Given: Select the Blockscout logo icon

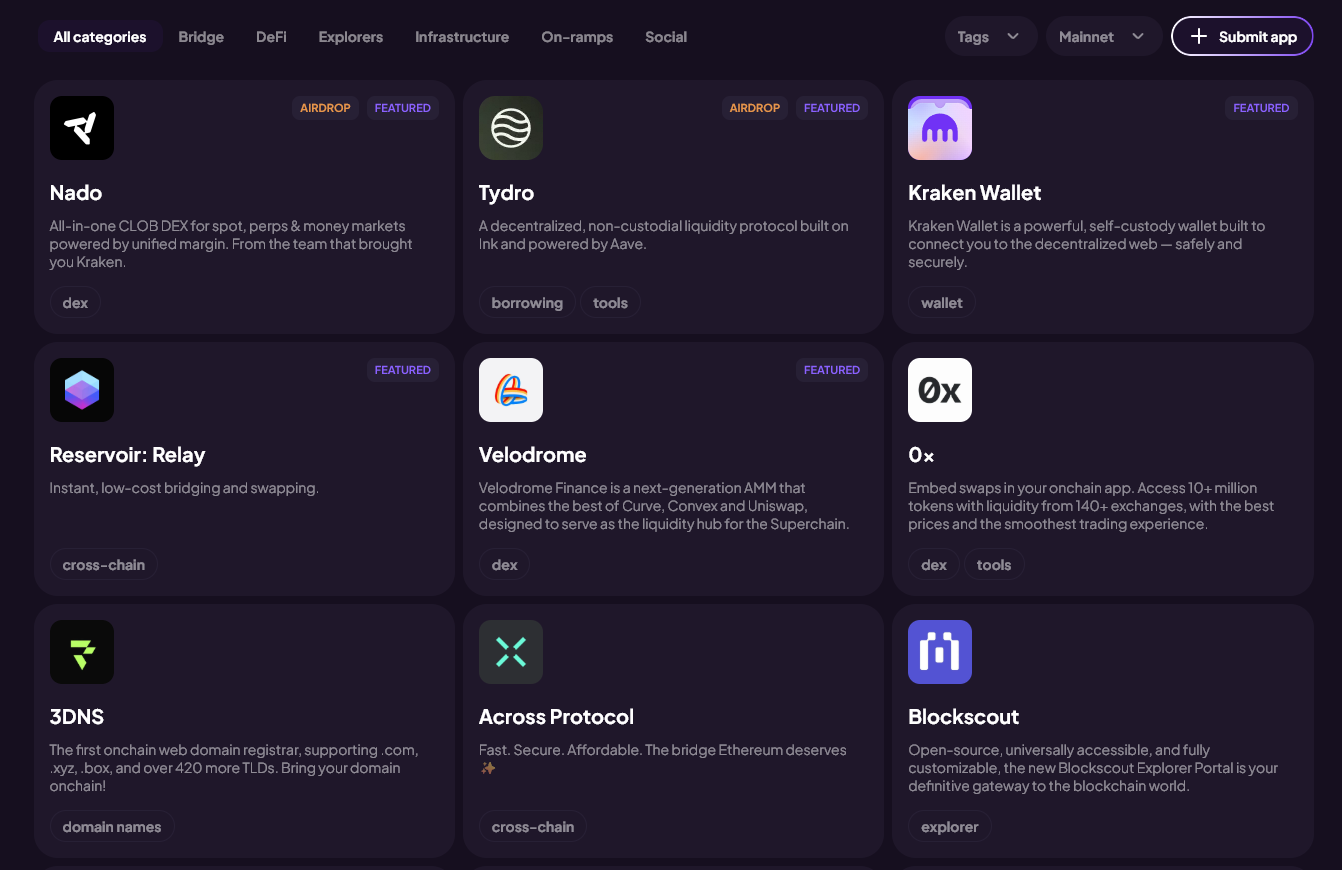Looking at the screenshot, I should [939, 652].
